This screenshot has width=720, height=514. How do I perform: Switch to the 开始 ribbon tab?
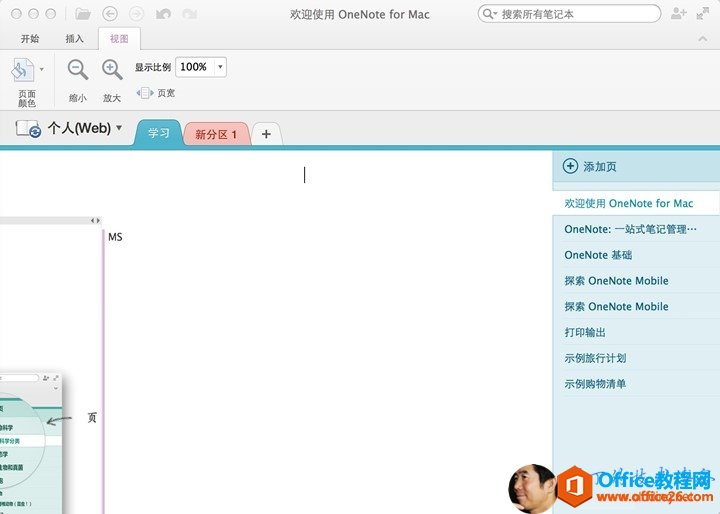[x=30, y=38]
